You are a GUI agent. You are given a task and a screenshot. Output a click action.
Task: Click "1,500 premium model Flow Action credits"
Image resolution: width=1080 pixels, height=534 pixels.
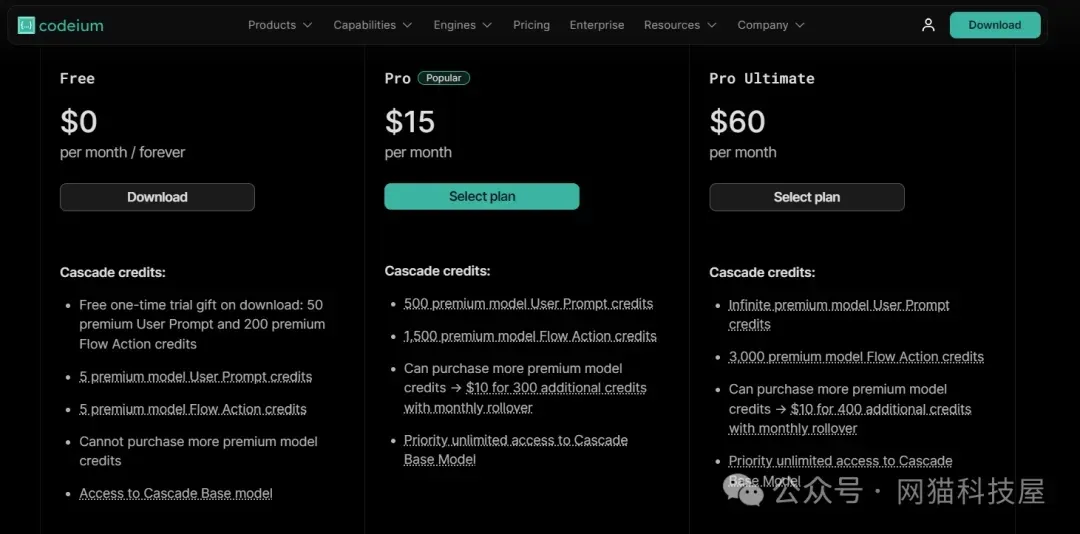pyautogui.click(x=530, y=336)
